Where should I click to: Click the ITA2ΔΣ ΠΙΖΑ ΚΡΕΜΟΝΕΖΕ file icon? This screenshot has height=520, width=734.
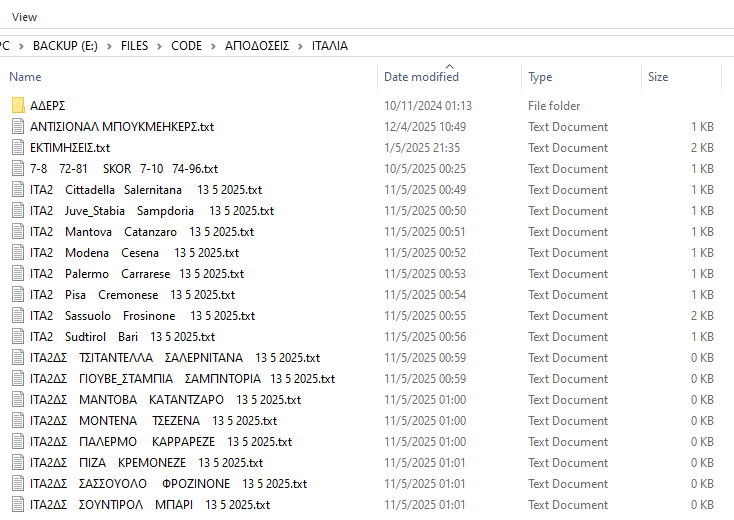pos(18,463)
